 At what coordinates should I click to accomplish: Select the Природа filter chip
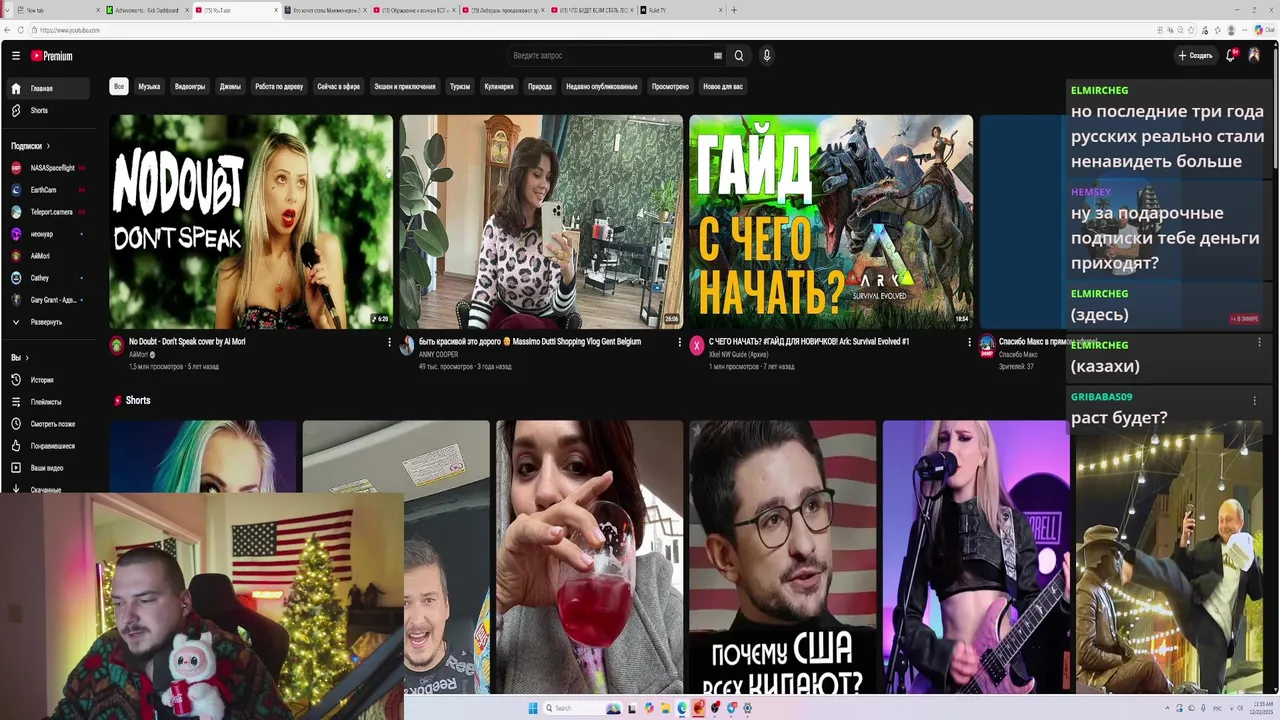(540, 87)
